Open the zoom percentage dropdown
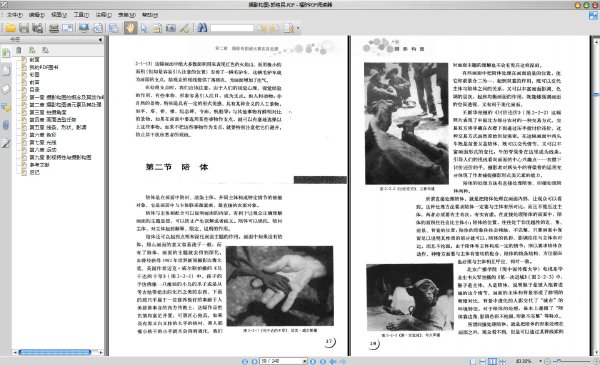 [540, 361]
